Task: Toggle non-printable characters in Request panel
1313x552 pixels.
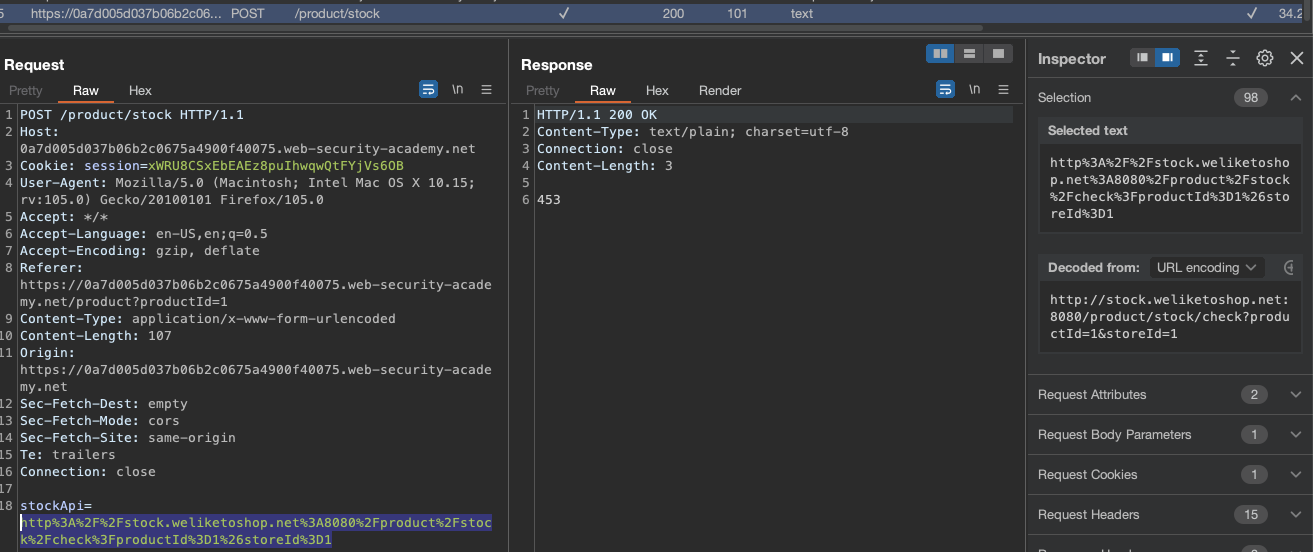Action: coord(457,90)
